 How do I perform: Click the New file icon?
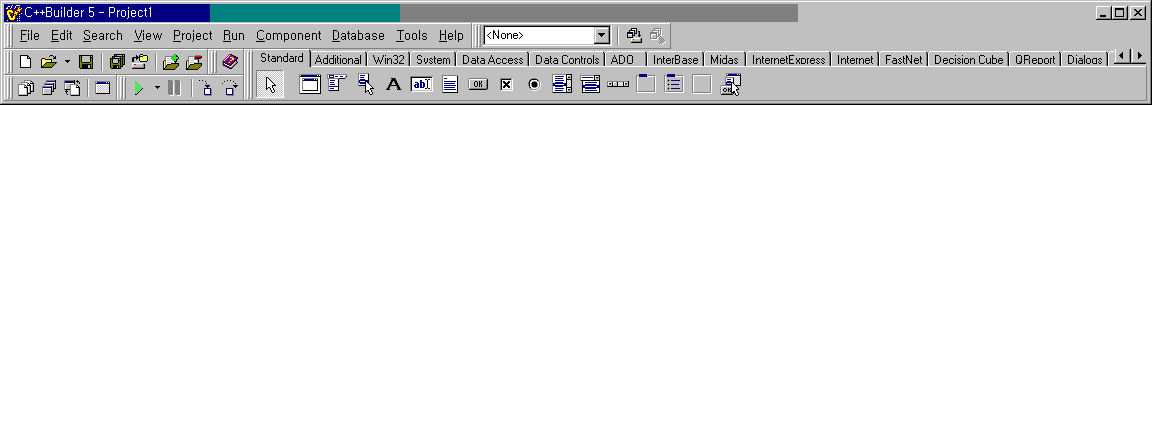coord(25,62)
